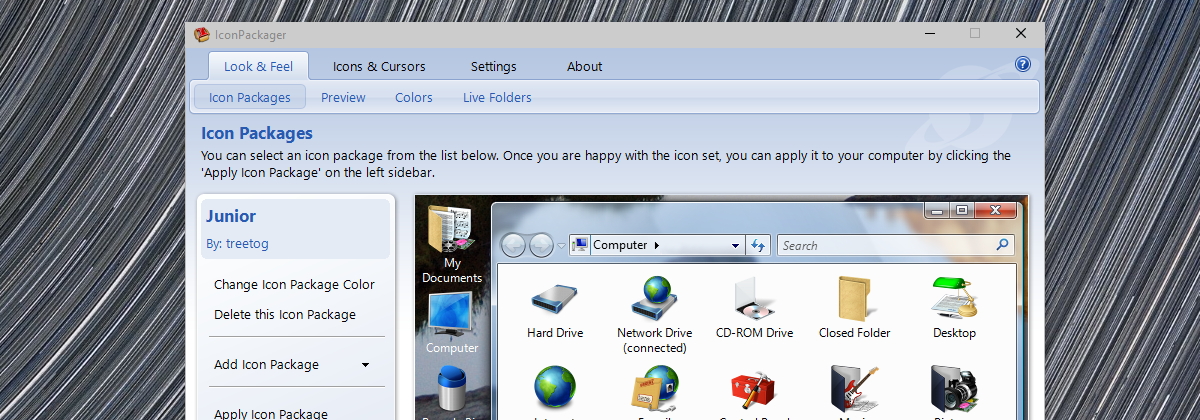Click the blue help question mark icon
Viewport: 1200px width, 420px height.
[x=1022, y=64]
